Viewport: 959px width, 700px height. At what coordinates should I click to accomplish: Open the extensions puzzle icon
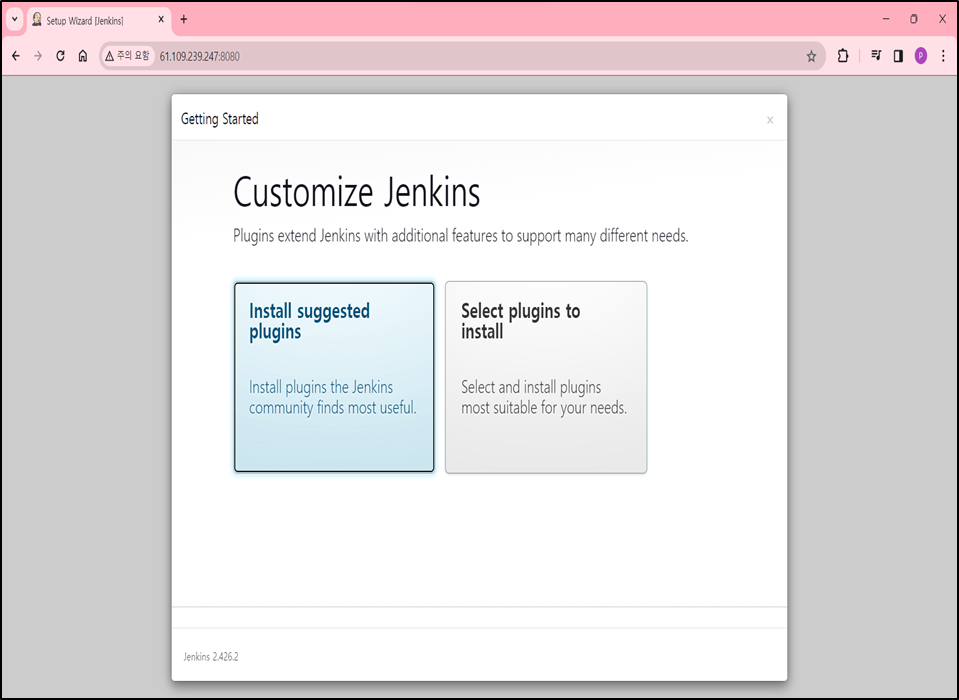point(843,56)
